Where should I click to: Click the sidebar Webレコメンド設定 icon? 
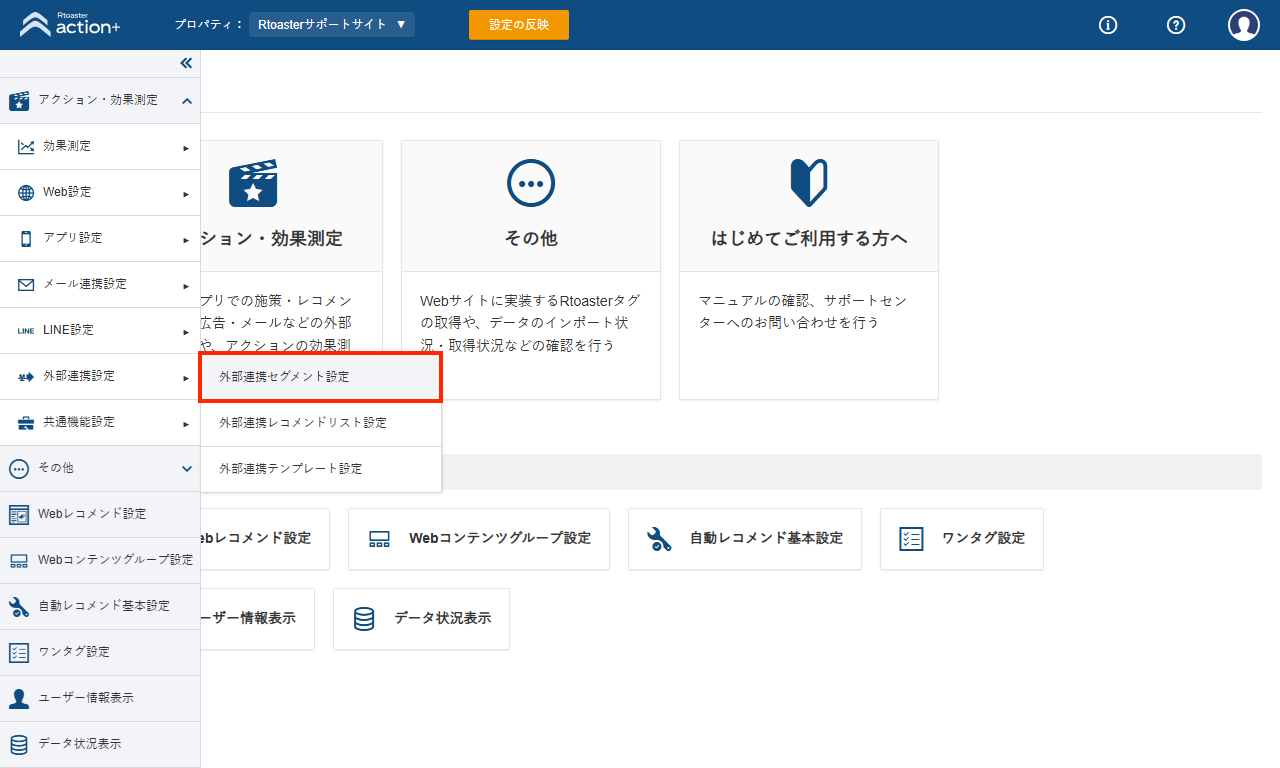coord(19,515)
